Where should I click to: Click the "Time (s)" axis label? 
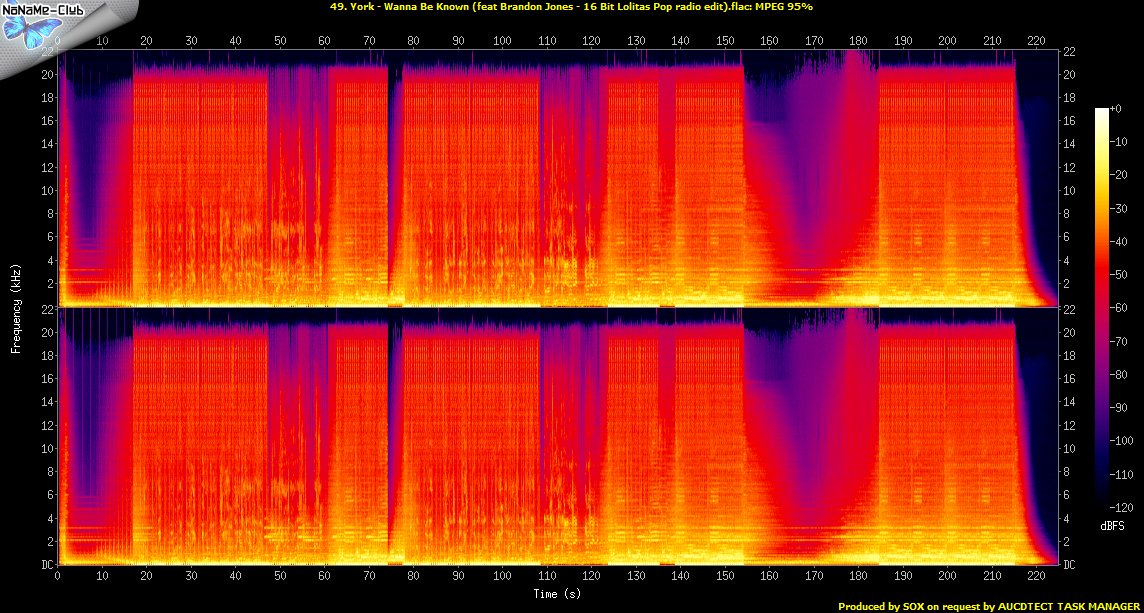pos(557,594)
